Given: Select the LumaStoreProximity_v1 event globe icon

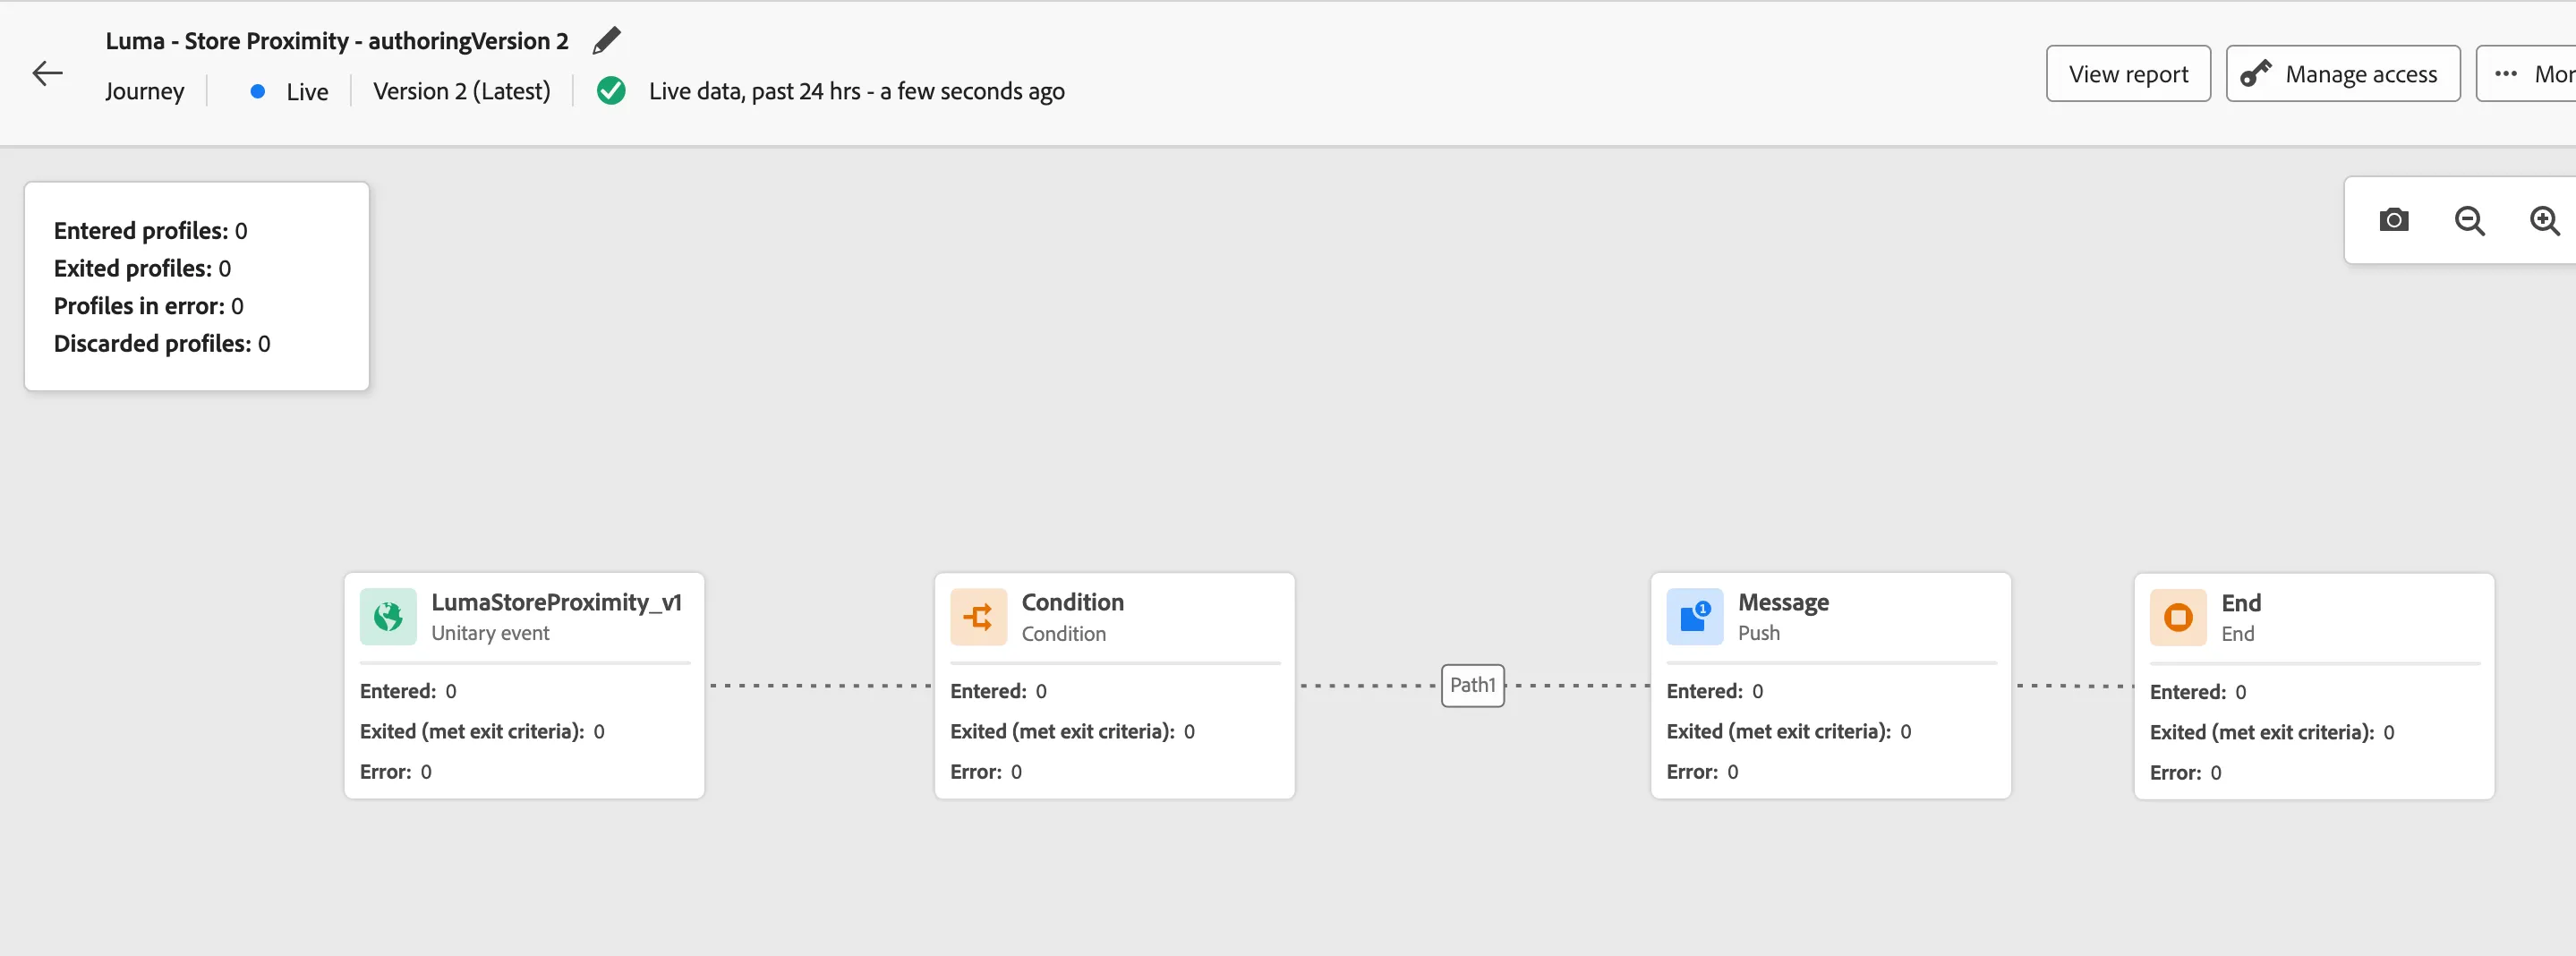Looking at the screenshot, I should pos(388,617).
